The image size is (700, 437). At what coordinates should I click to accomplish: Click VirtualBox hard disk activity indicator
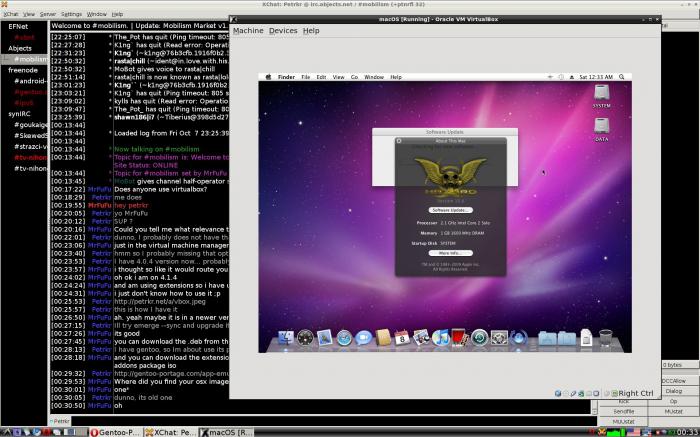coord(558,393)
